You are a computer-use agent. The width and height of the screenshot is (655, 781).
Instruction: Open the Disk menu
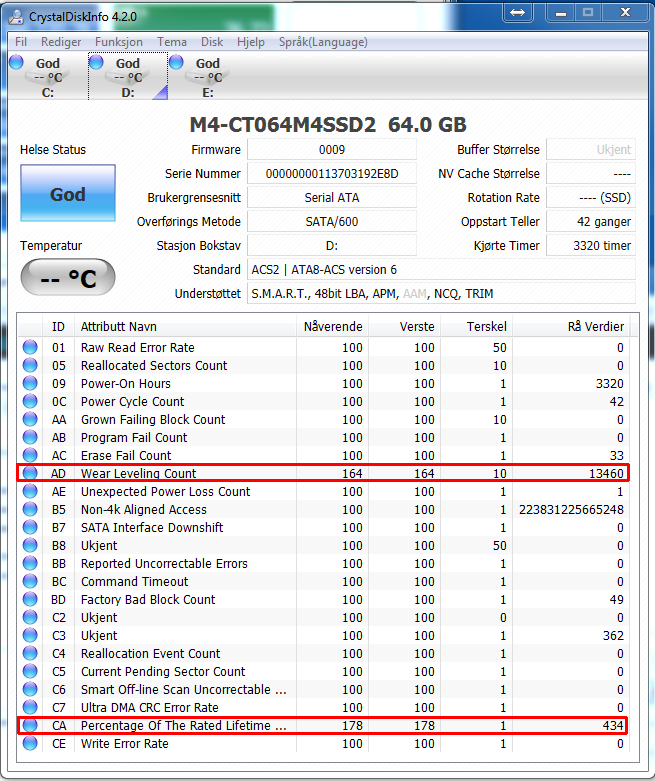click(x=212, y=42)
